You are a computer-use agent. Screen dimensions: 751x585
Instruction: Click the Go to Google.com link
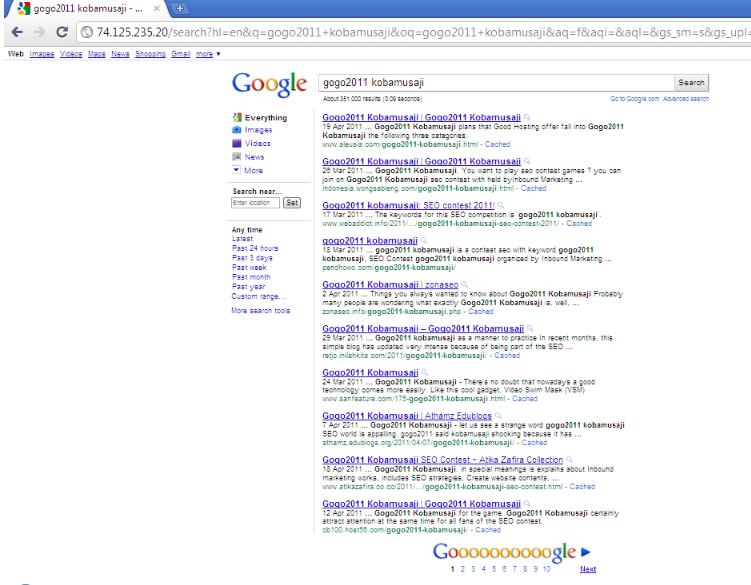tap(635, 99)
